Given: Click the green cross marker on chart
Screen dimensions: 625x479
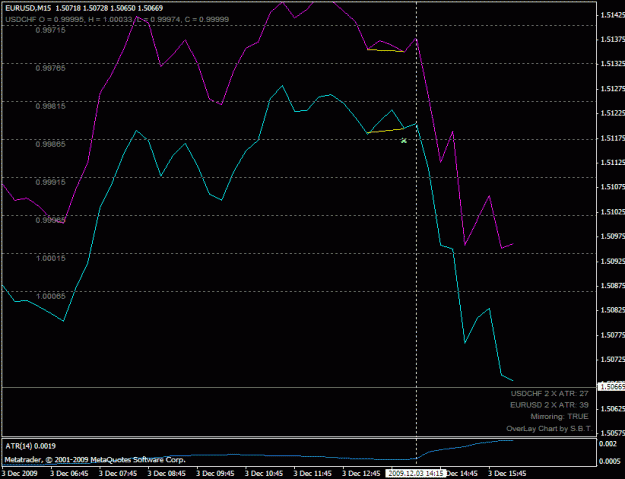Looking at the screenshot, I should click(403, 140).
